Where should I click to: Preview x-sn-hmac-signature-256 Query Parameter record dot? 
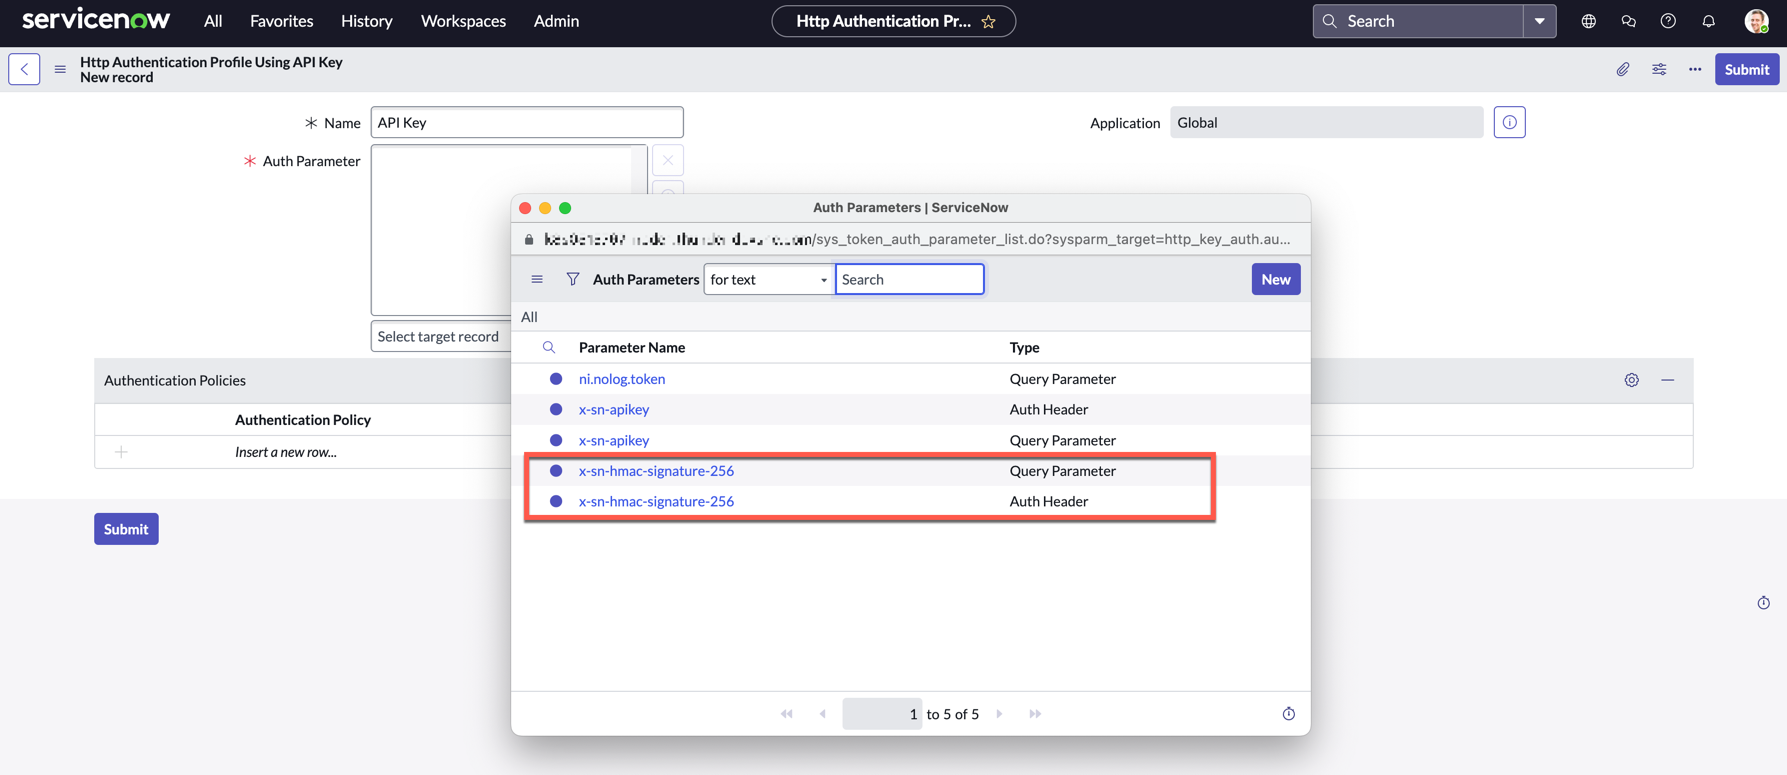pyautogui.click(x=556, y=470)
